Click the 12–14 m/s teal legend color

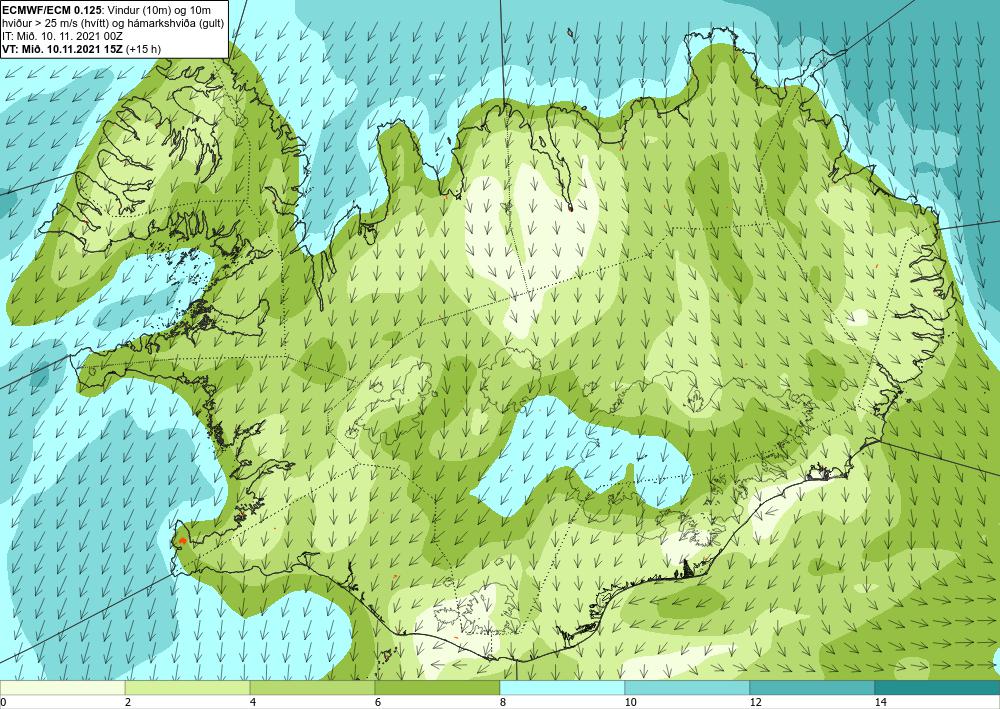point(812,687)
